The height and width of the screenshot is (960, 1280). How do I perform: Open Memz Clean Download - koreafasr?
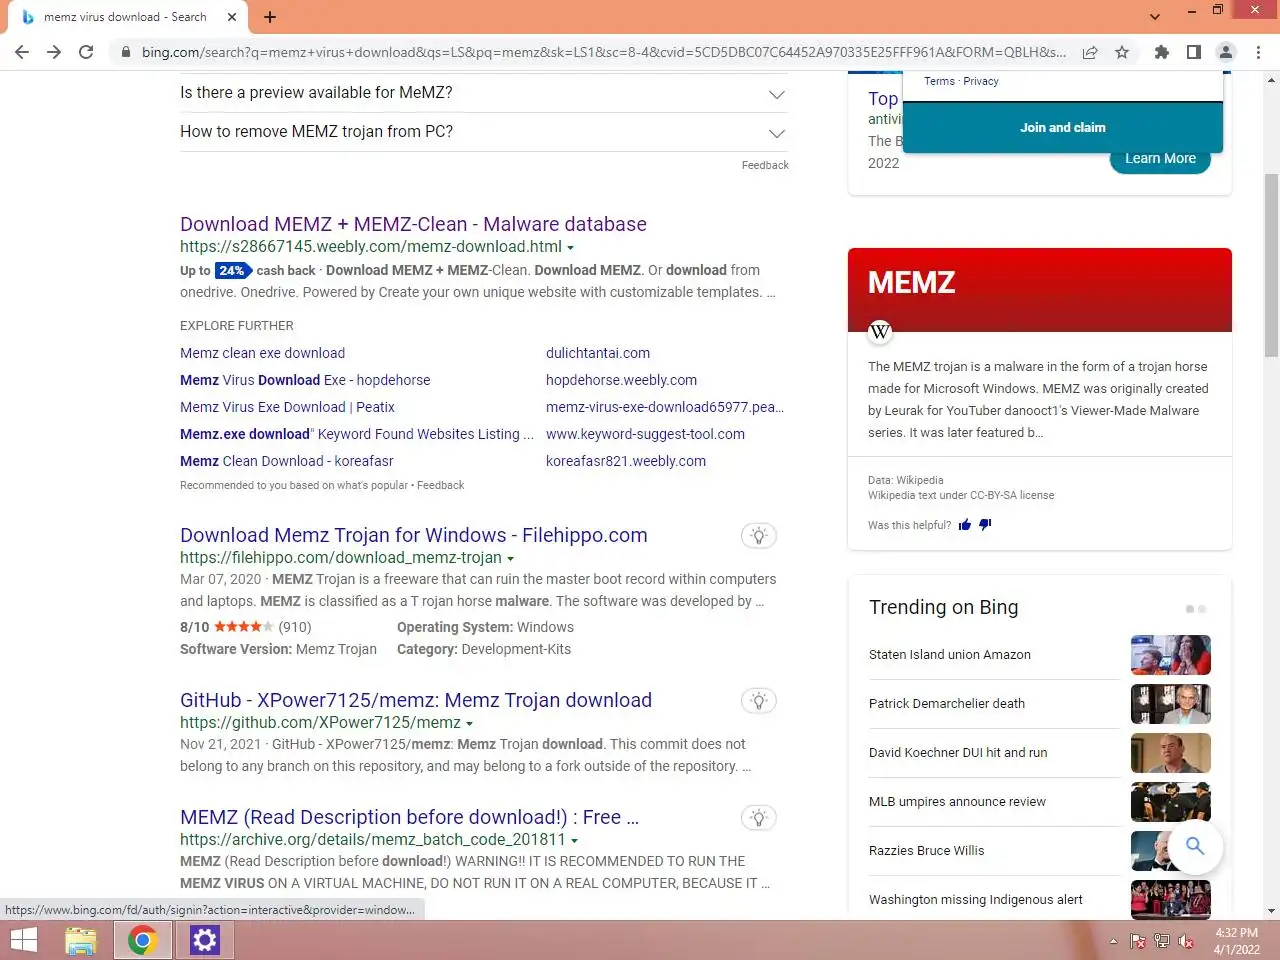pyautogui.click(x=286, y=461)
